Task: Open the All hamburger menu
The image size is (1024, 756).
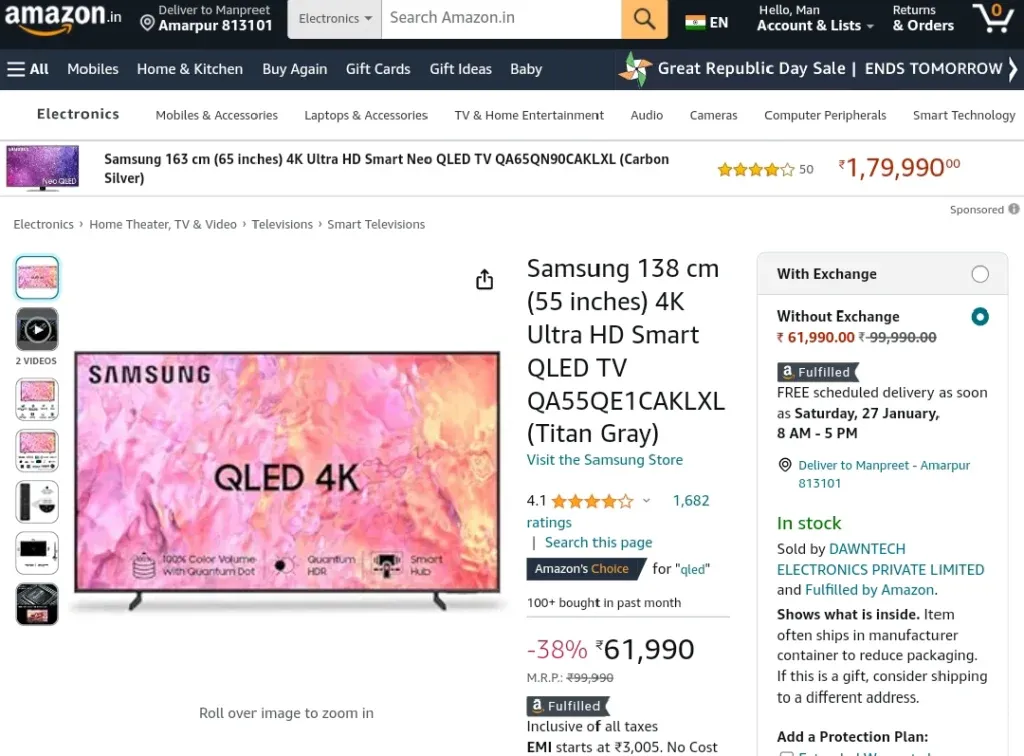Action: pos(28,69)
